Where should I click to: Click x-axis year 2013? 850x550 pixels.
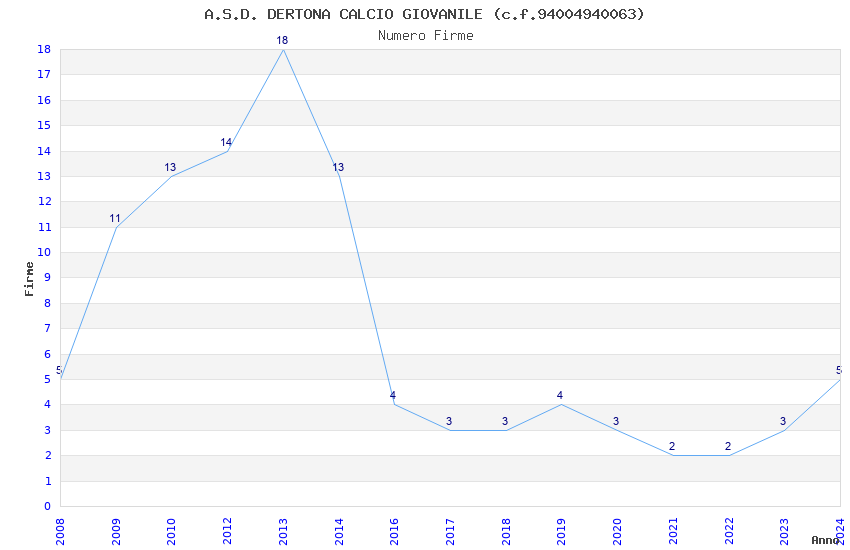(x=283, y=531)
